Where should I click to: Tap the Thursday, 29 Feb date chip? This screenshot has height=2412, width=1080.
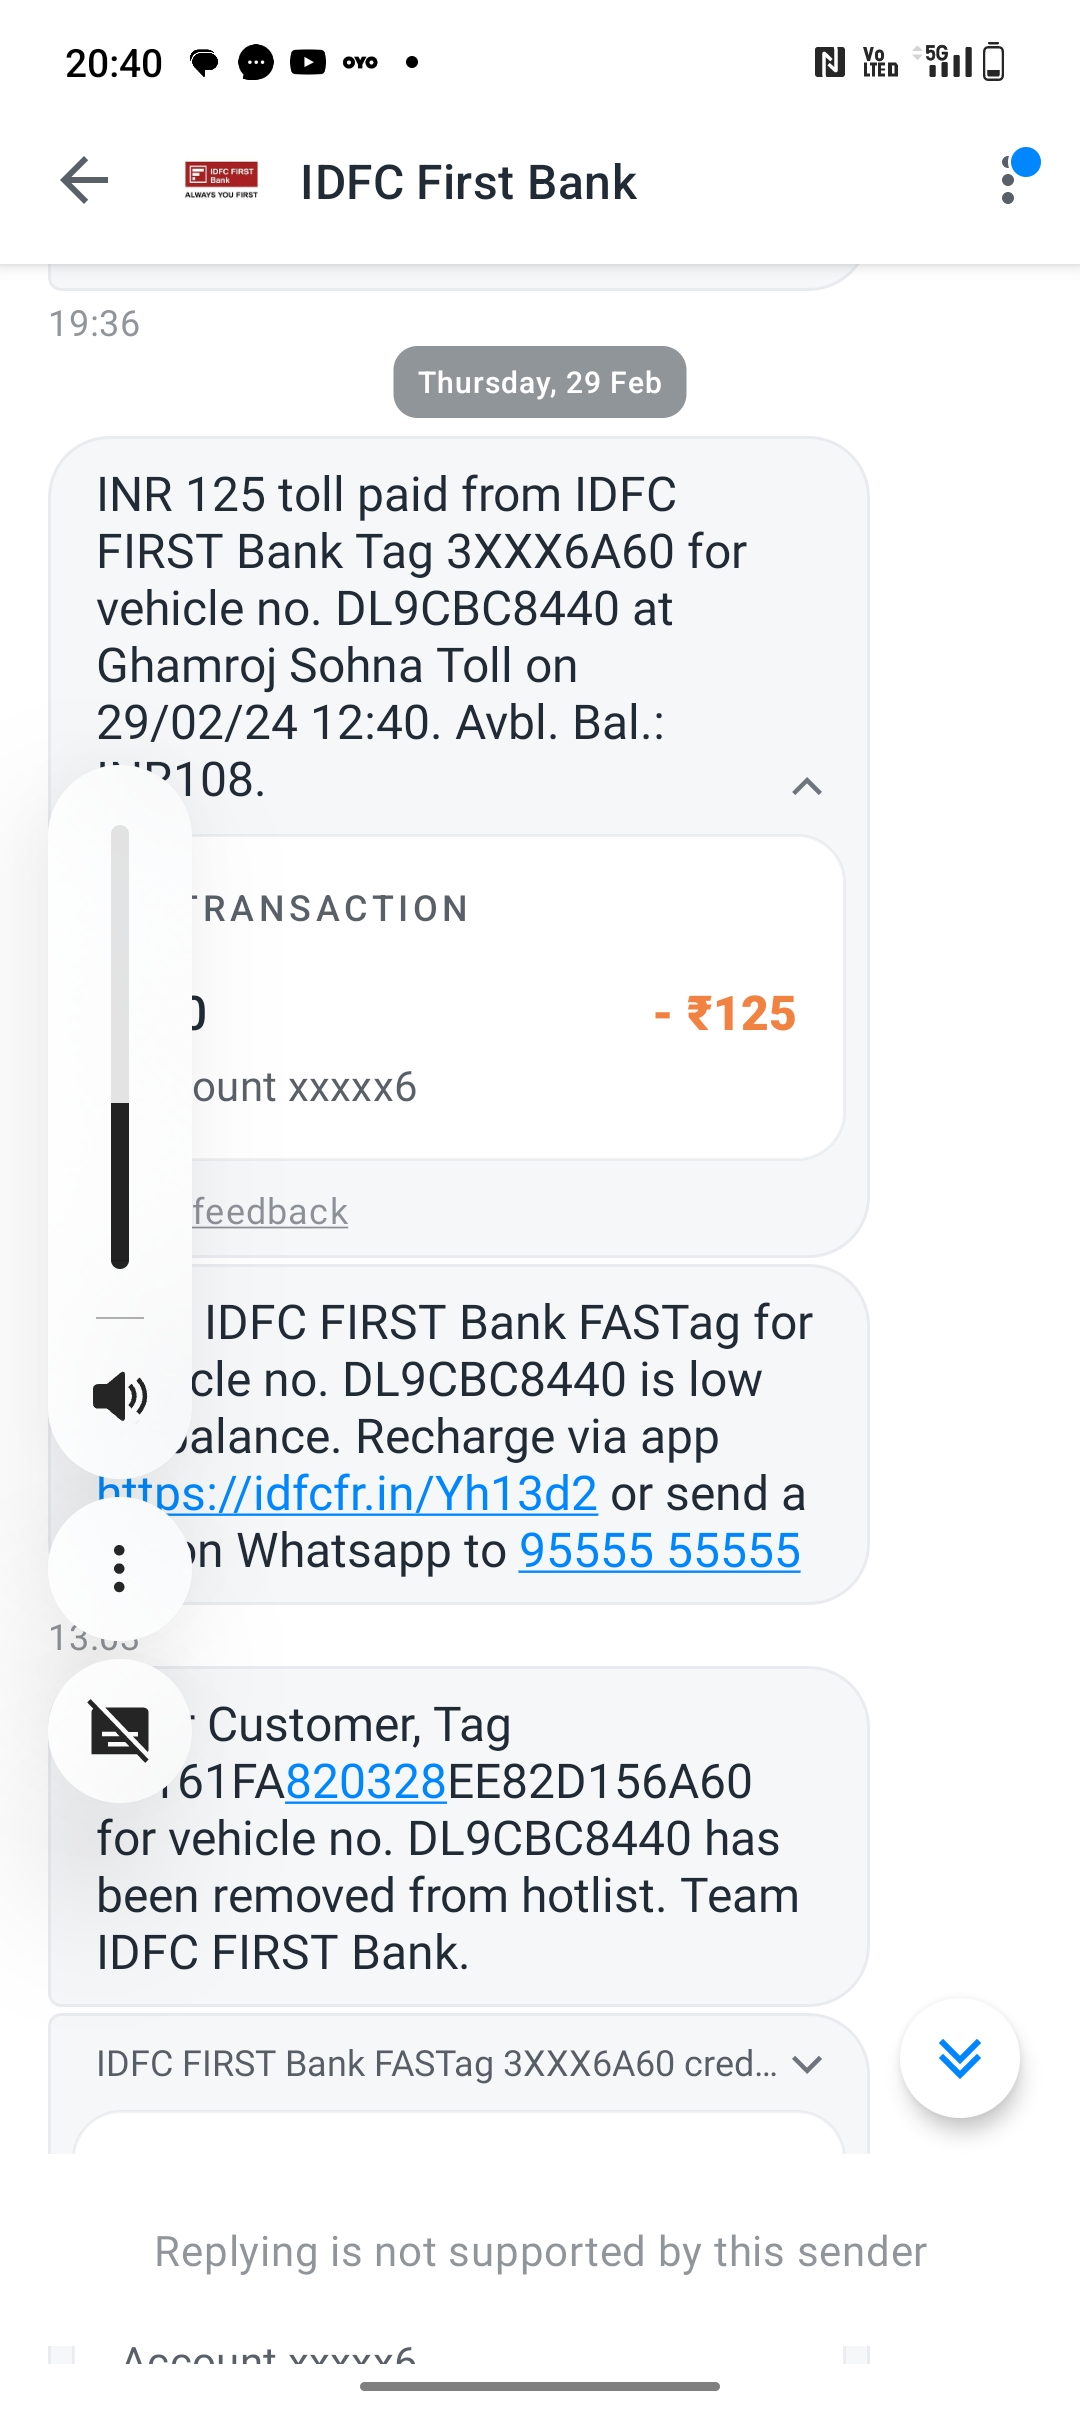point(540,382)
